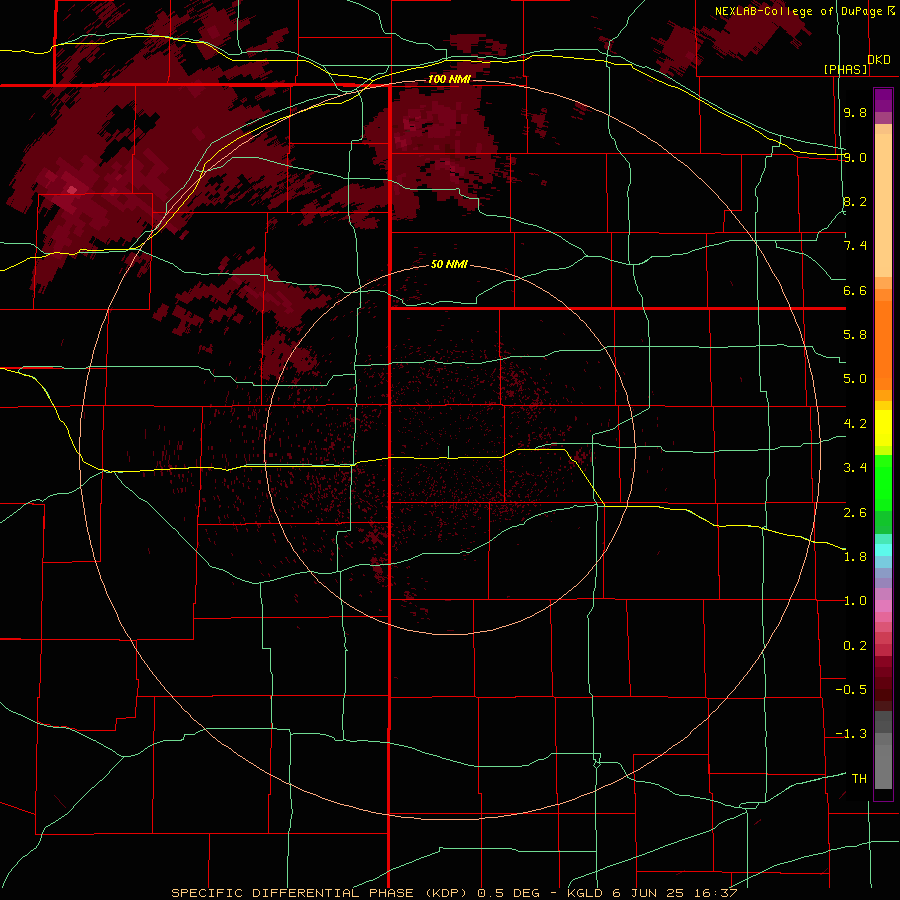This screenshot has width=900, height=900.
Task: Click the 0.5 DEG elevation in caption
Action: click(509, 893)
